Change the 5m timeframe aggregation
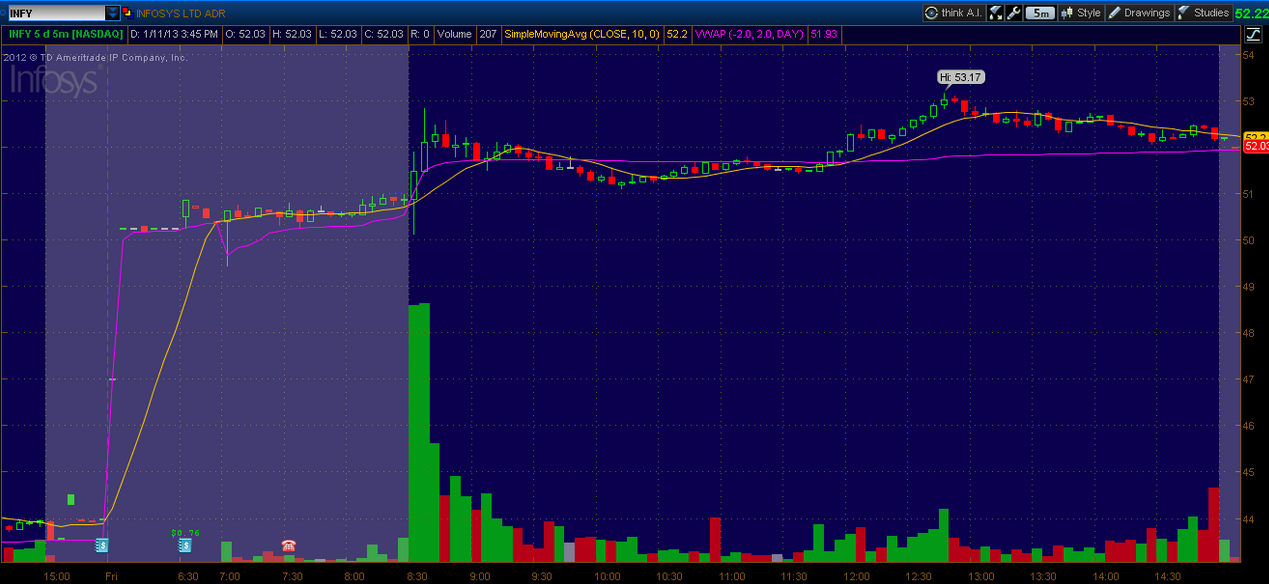1269x584 pixels. [x=1041, y=13]
